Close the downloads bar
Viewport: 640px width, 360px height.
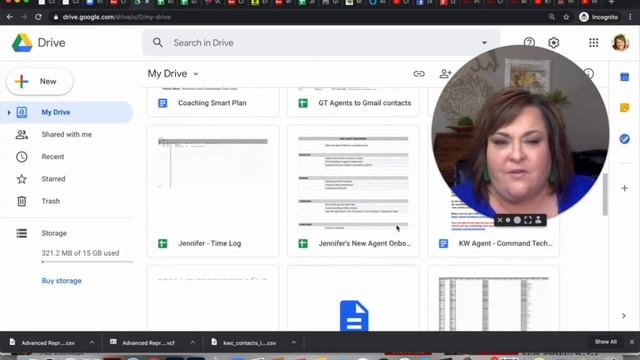click(632, 342)
